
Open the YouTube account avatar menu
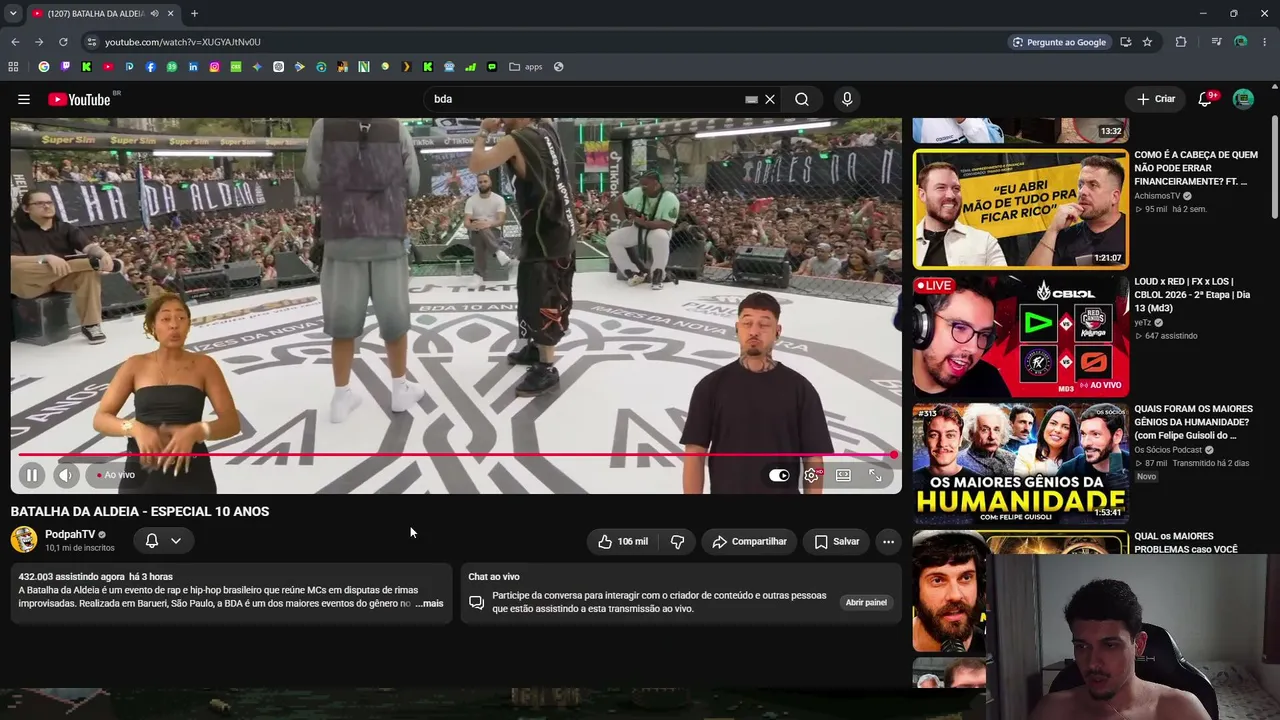[1243, 99]
